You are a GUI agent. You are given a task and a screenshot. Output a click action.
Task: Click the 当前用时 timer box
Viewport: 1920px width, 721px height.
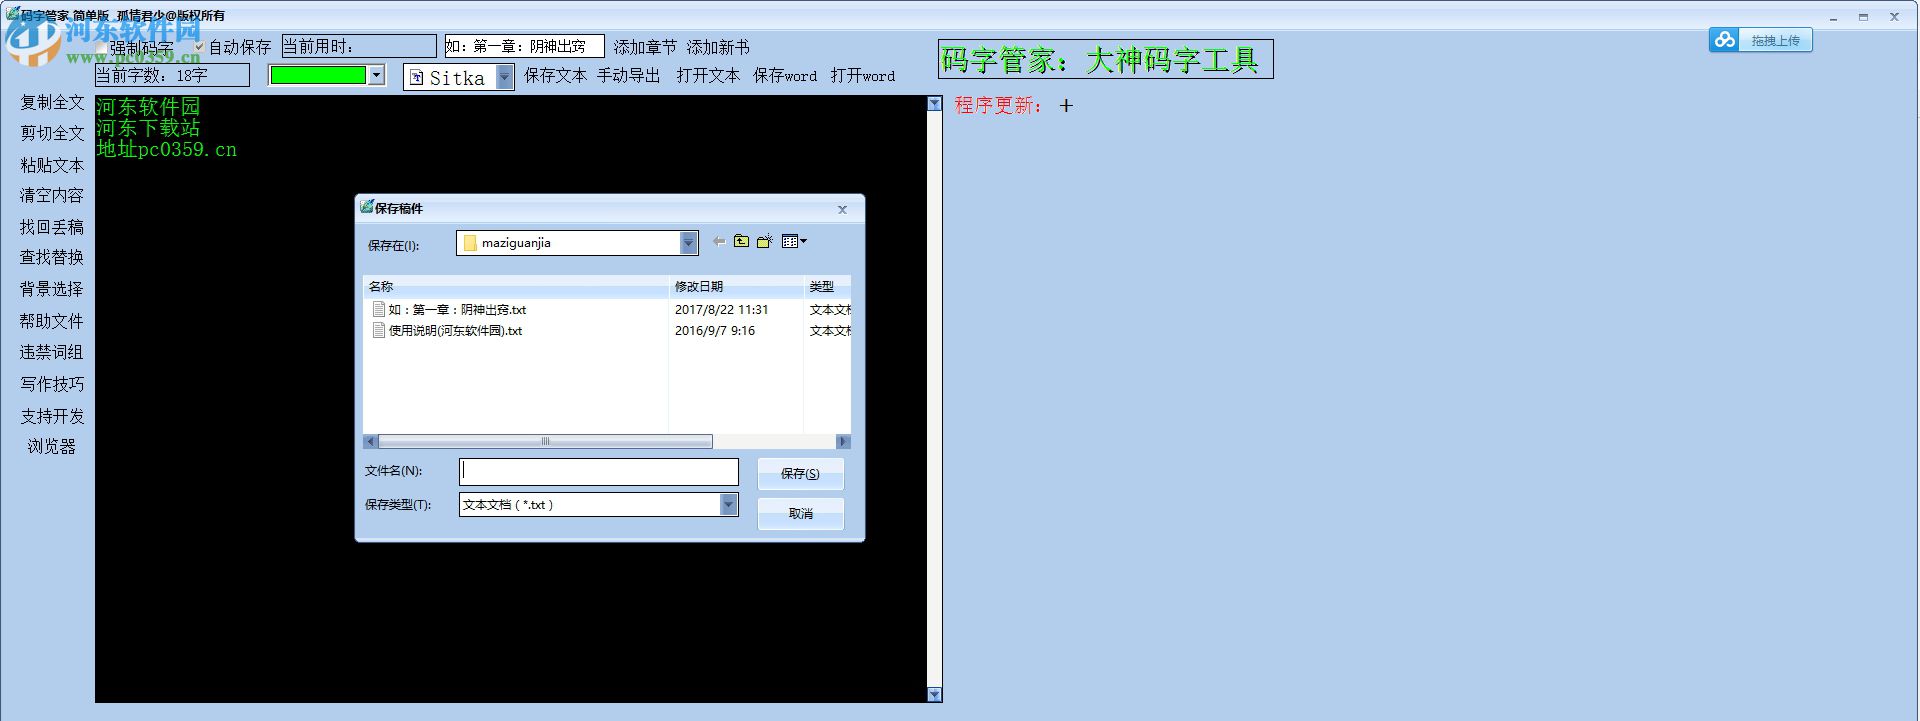(x=359, y=46)
